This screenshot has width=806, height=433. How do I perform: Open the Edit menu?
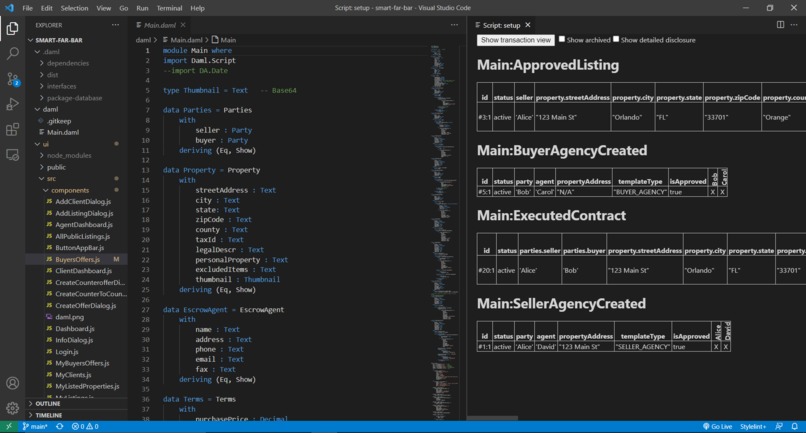click(47, 8)
